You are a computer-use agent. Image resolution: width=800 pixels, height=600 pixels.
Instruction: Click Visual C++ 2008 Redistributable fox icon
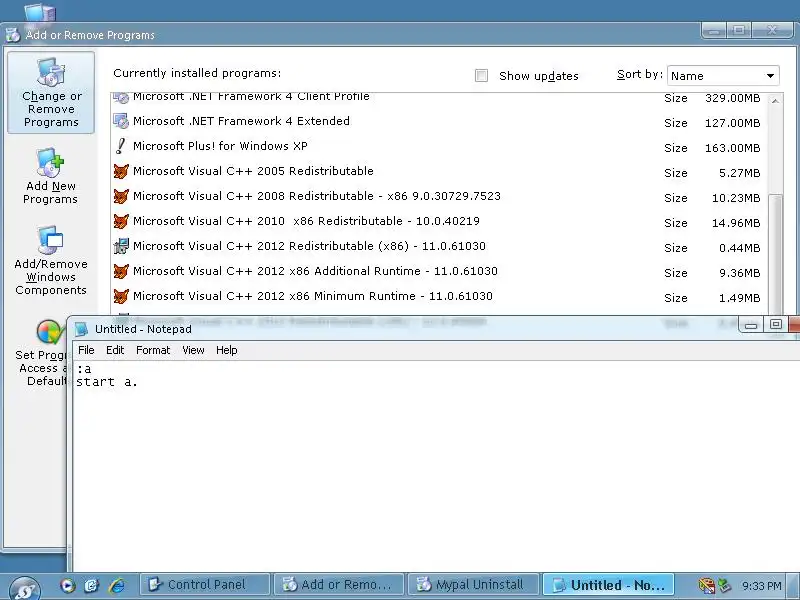tap(121, 196)
